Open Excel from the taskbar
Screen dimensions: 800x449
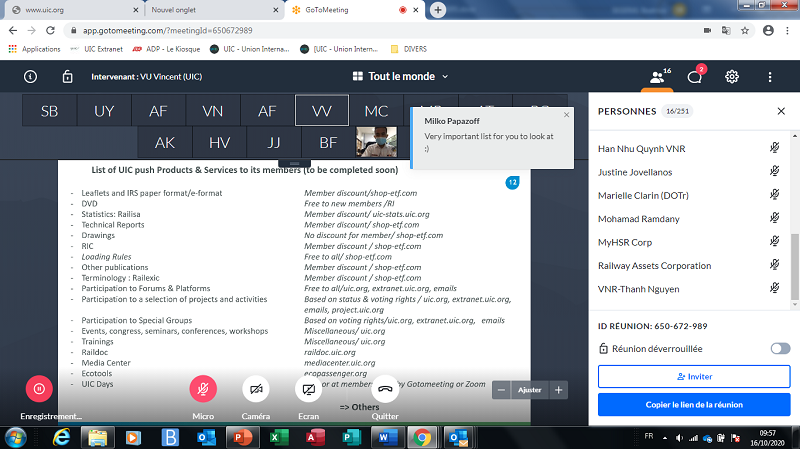[x=279, y=438]
